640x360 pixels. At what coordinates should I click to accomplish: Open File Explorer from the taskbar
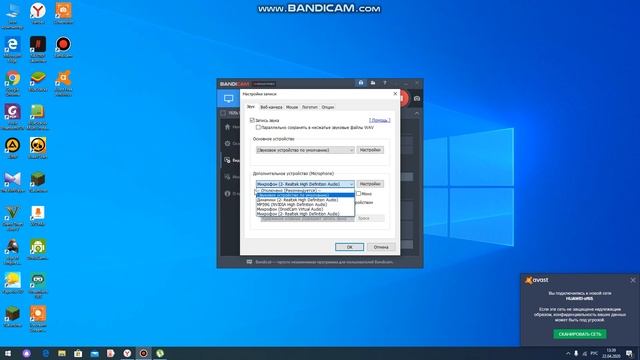[x=62, y=353]
